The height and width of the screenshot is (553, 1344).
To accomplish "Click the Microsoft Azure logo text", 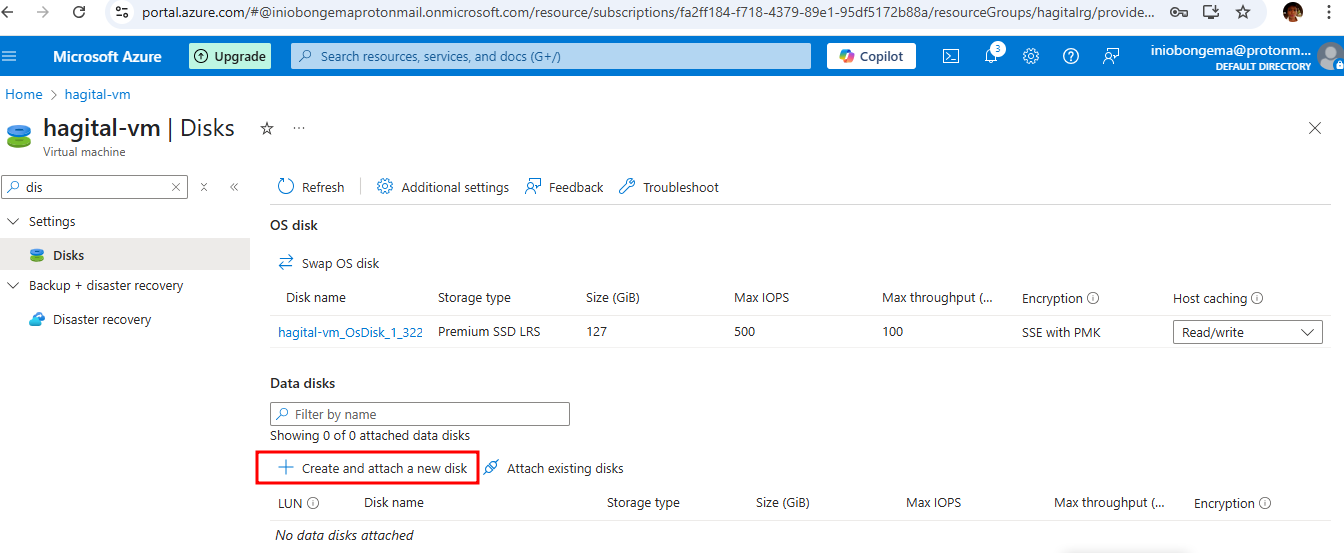I will tap(107, 56).
